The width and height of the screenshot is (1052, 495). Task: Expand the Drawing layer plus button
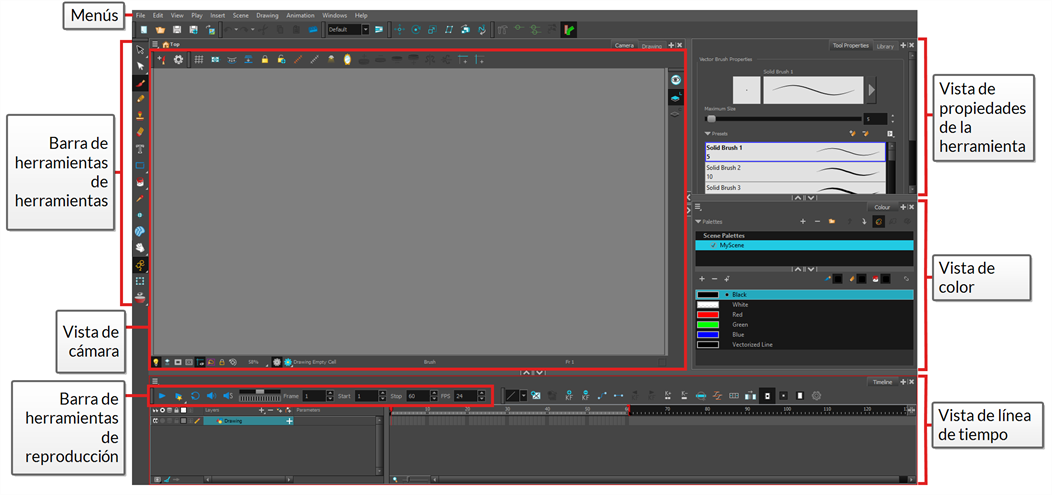290,421
